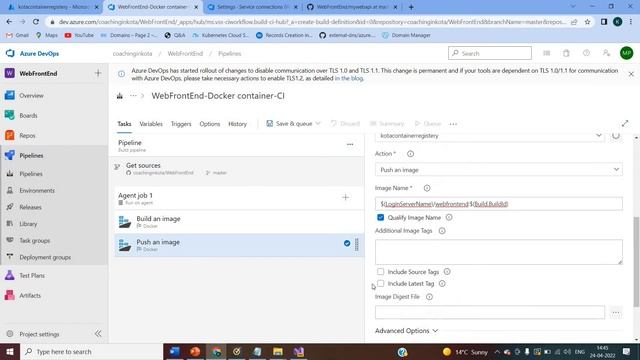Screen dimensions: 640x360
Task: Focus the Additional Image Tags text area
Action: [x=499, y=252]
